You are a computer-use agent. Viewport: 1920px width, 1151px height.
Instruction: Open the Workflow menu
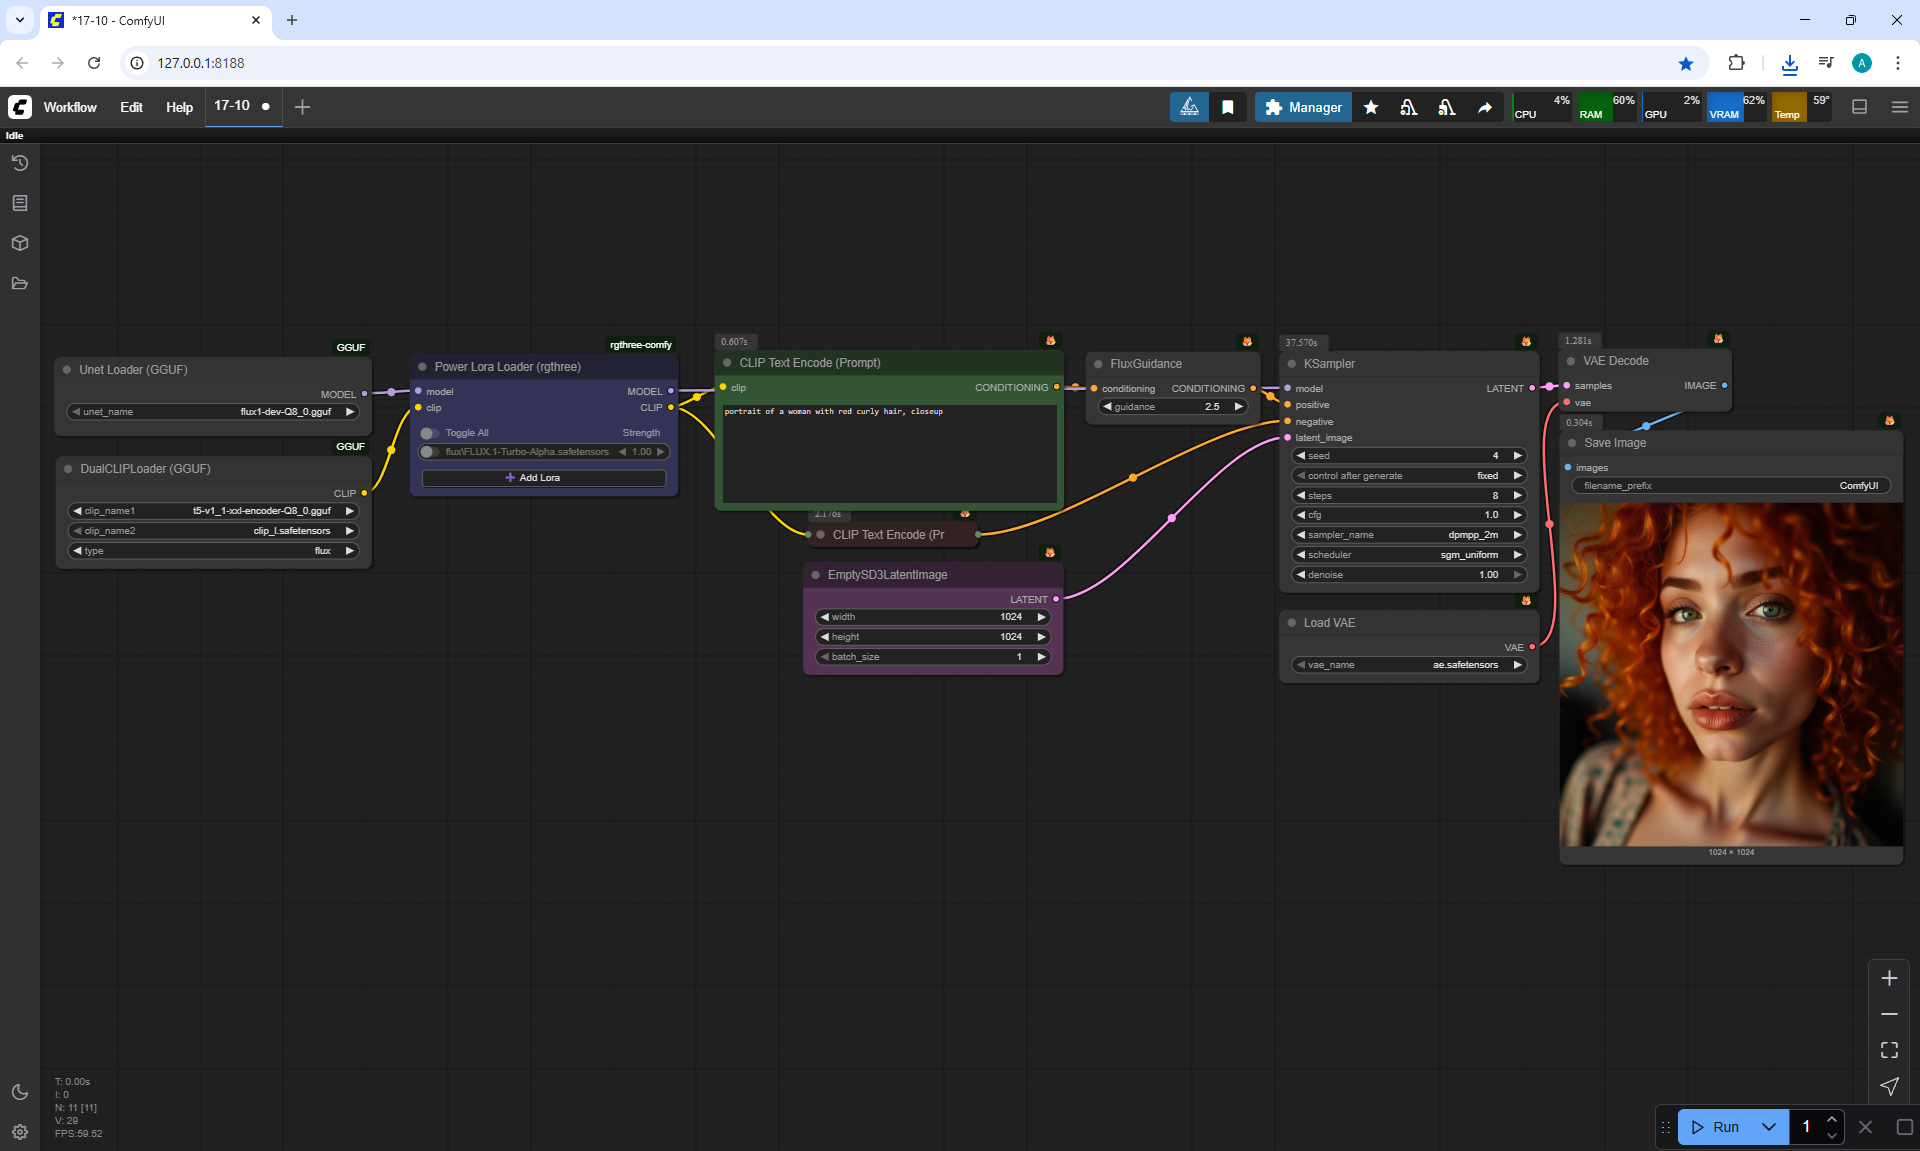70,107
